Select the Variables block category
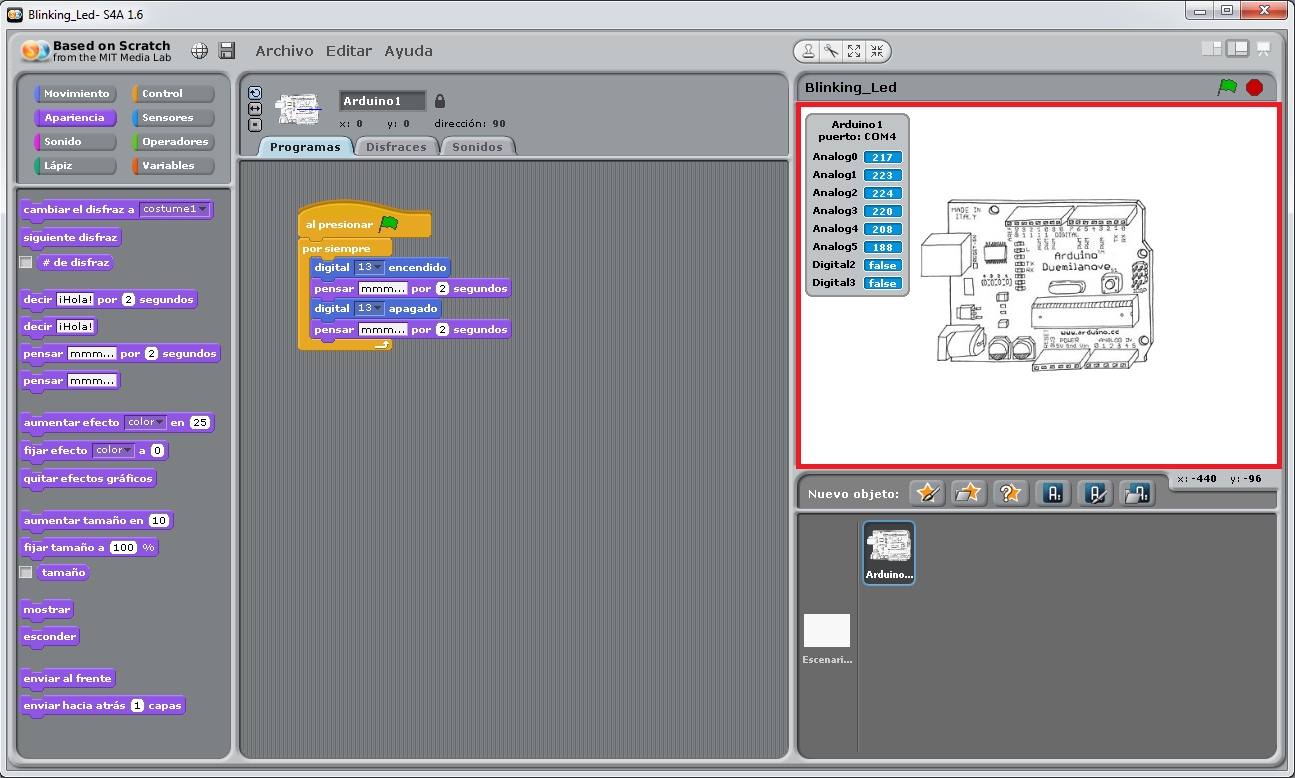Viewport: 1295px width, 778px height. [x=173, y=166]
